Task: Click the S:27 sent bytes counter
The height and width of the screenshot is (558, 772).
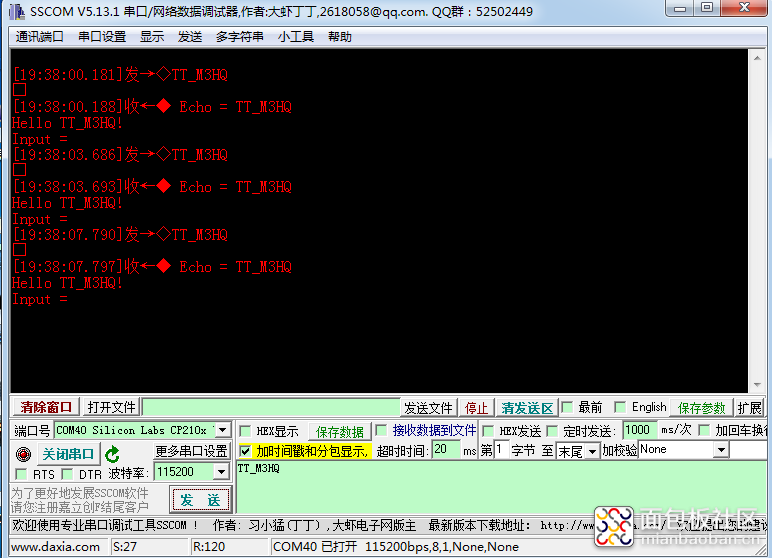Action: pos(125,547)
